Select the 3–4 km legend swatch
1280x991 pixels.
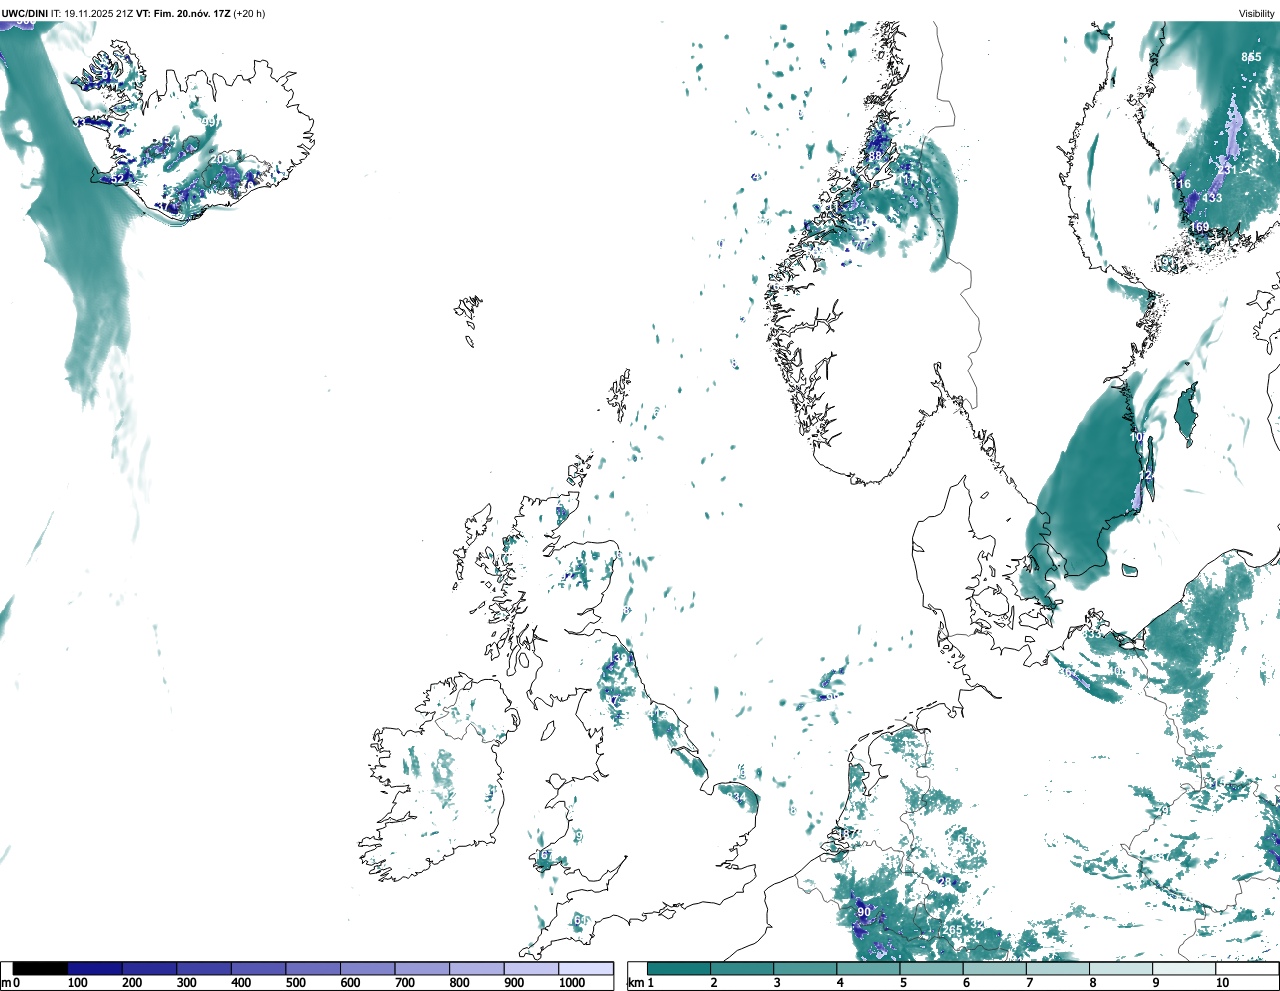[805, 968]
